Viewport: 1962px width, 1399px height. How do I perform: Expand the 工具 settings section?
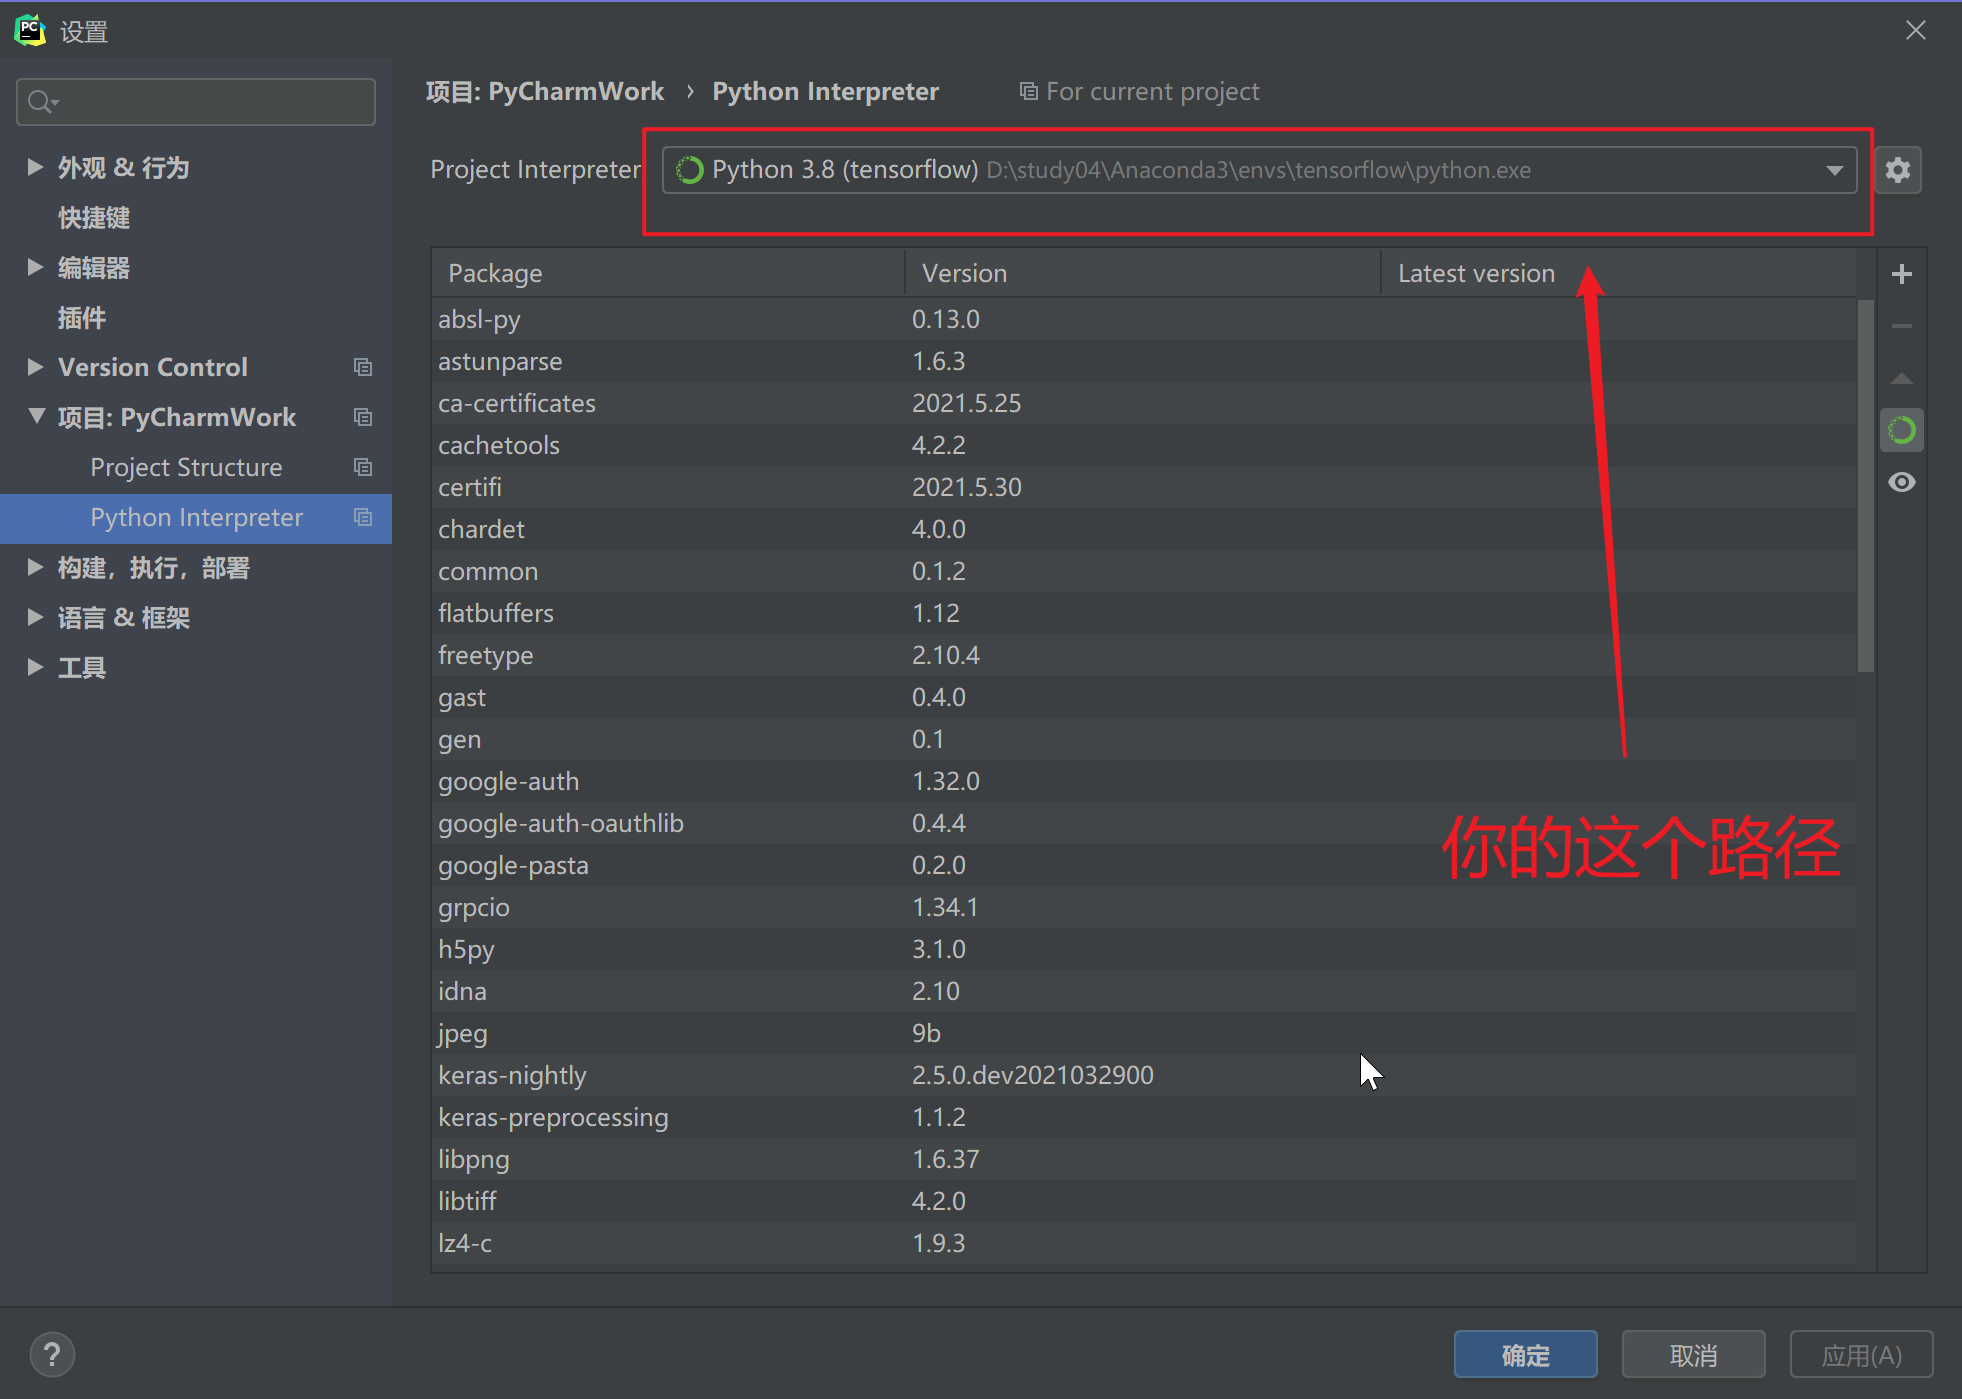35,667
